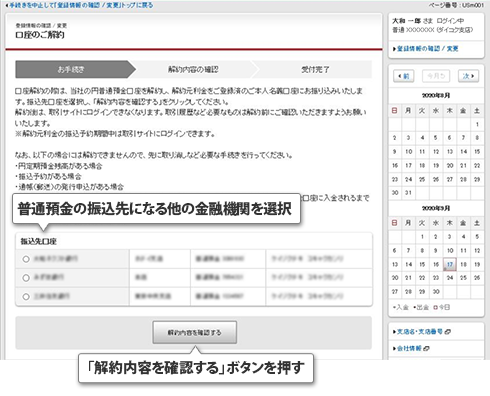Viewport: 490px width, 396px height.
Task: Select date 30 in the September calendar
Action: 436,292
